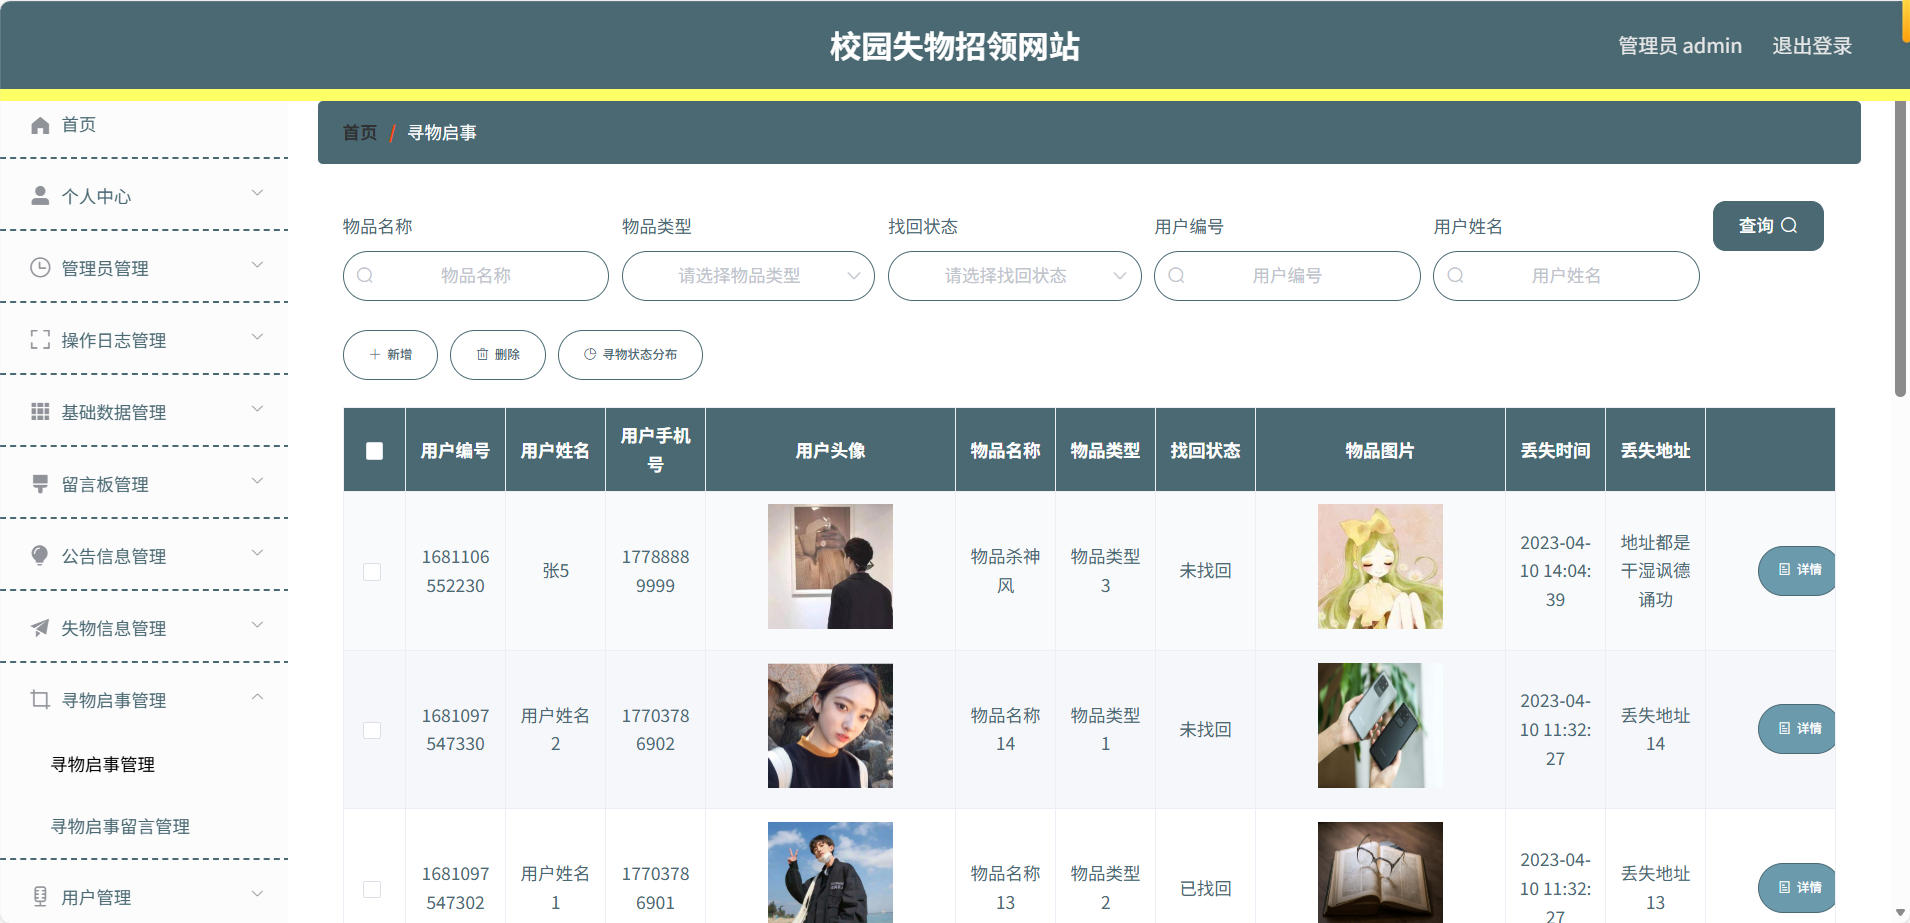Viewport: 1910px width, 923px height.
Task: Click document icon on 用户姓名1 row 详情
Action: coord(1785,888)
